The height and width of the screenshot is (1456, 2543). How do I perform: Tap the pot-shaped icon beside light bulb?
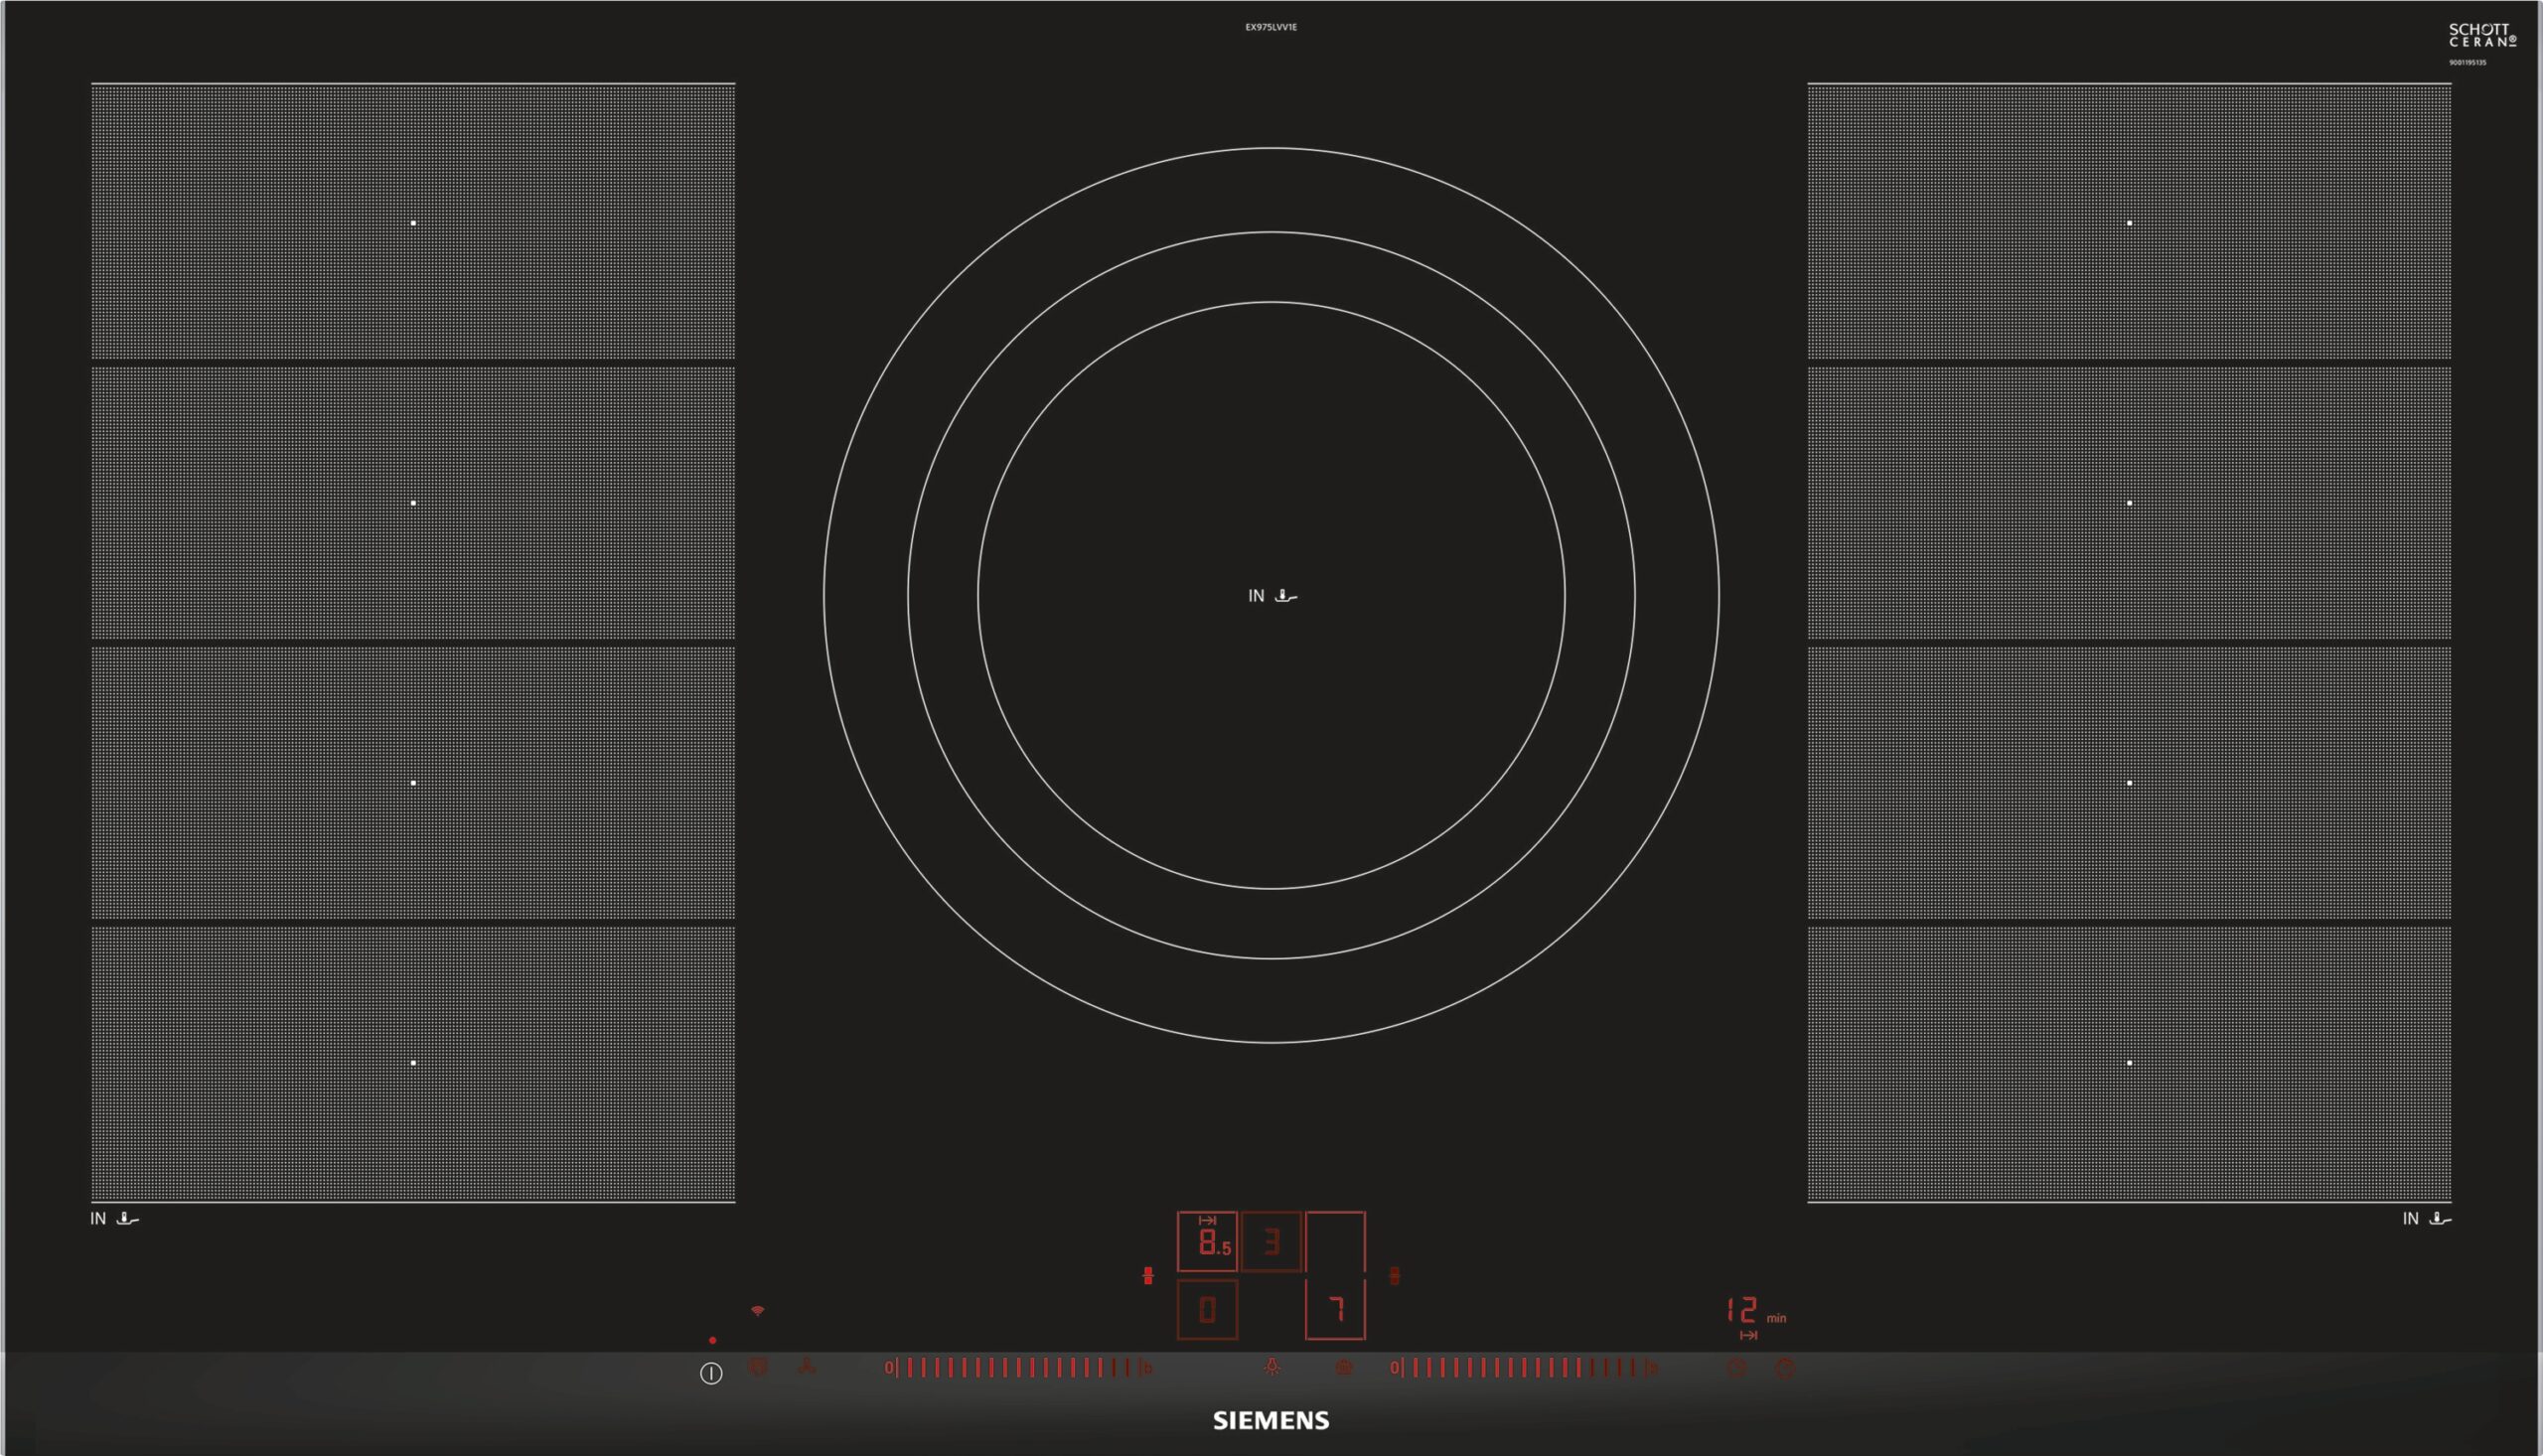(1344, 1367)
